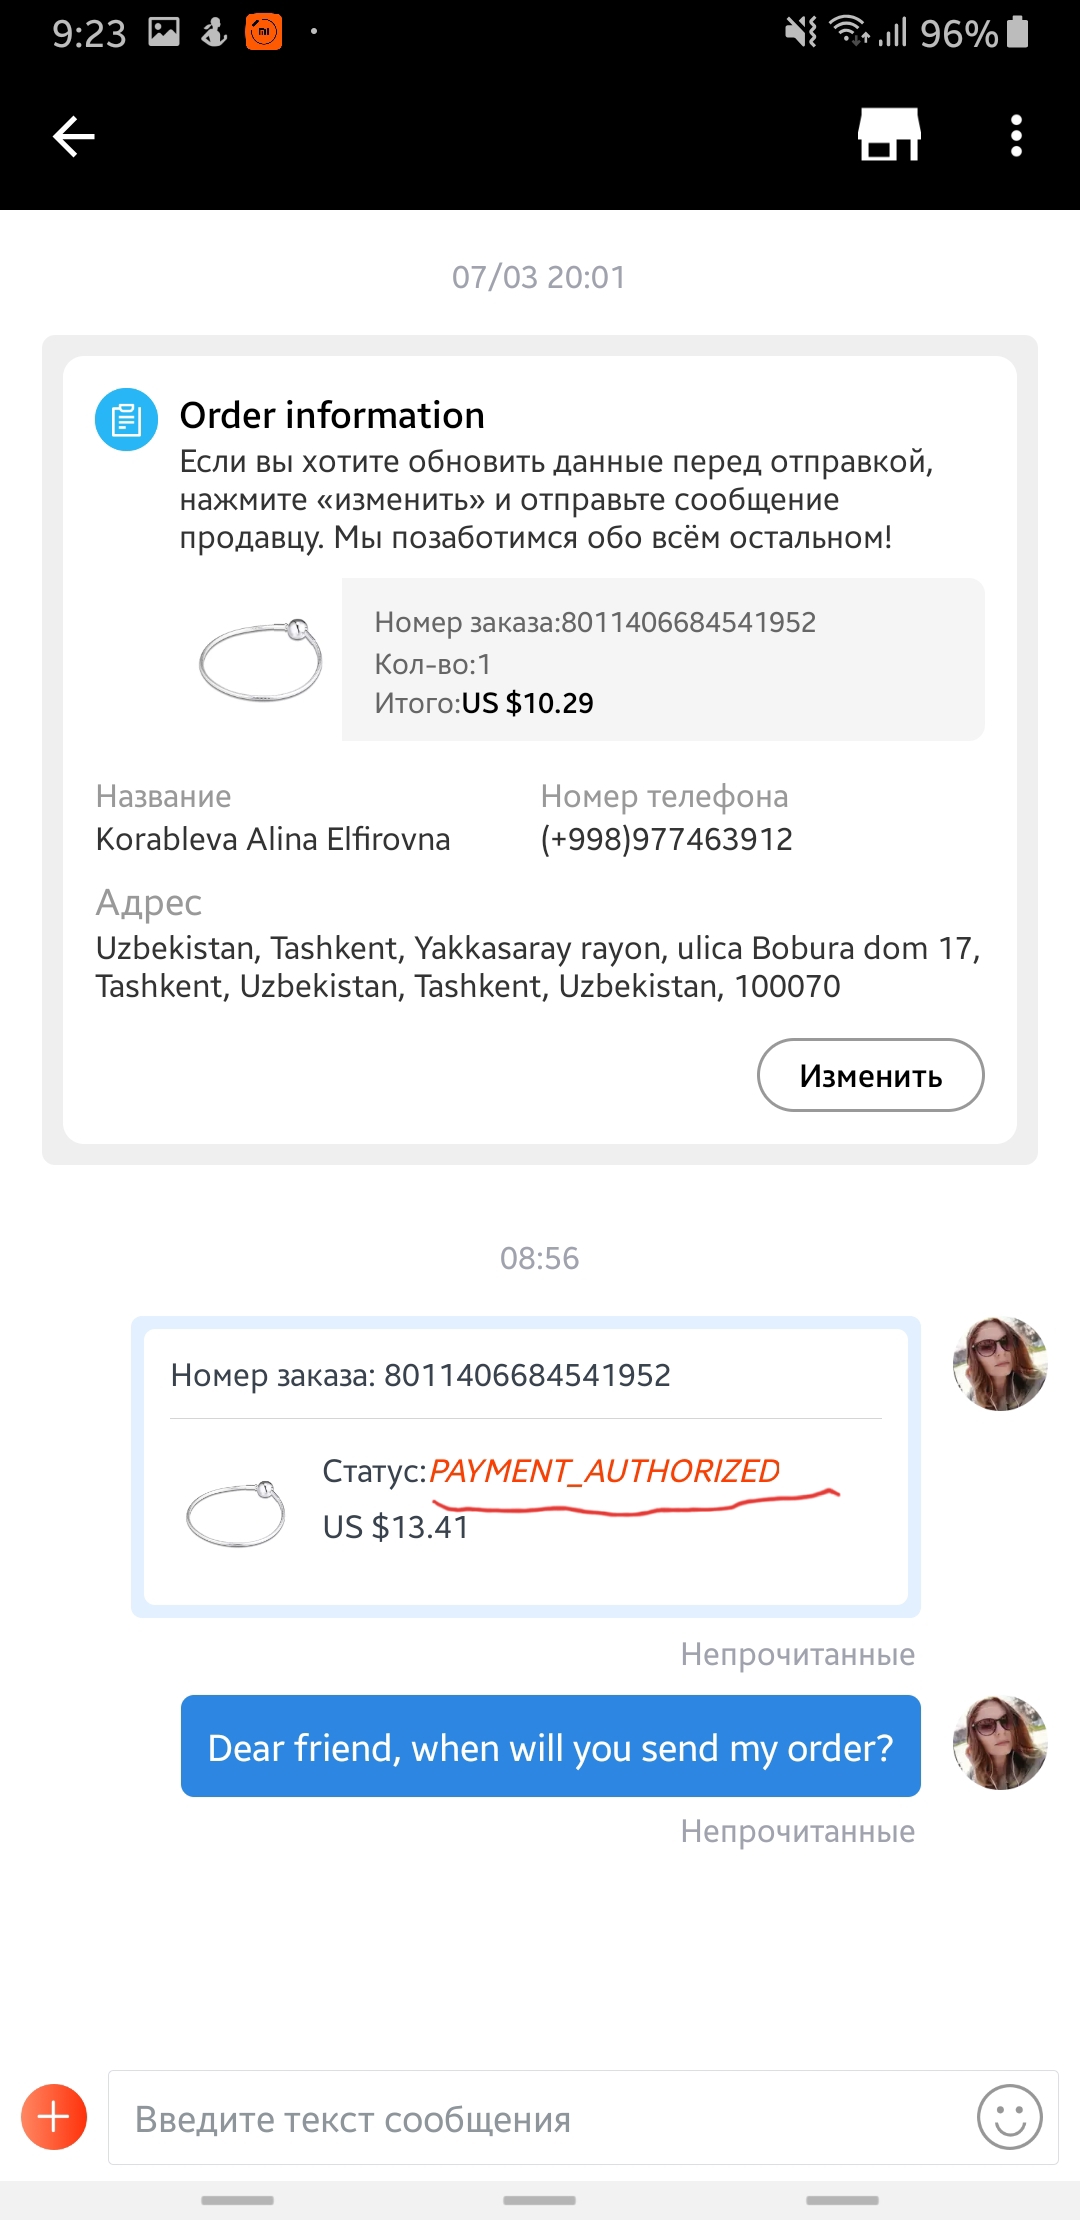Tap the bracelet image in order status card

(236, 1514)
